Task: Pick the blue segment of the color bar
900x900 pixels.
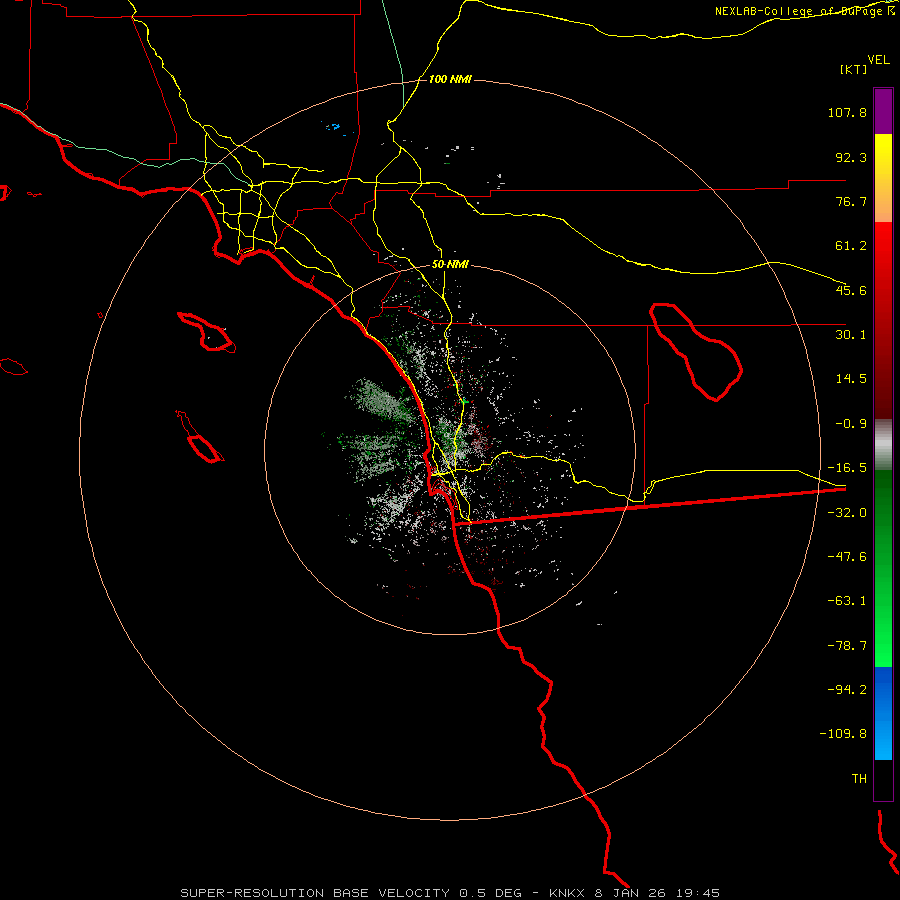Action: click(883, 713)
